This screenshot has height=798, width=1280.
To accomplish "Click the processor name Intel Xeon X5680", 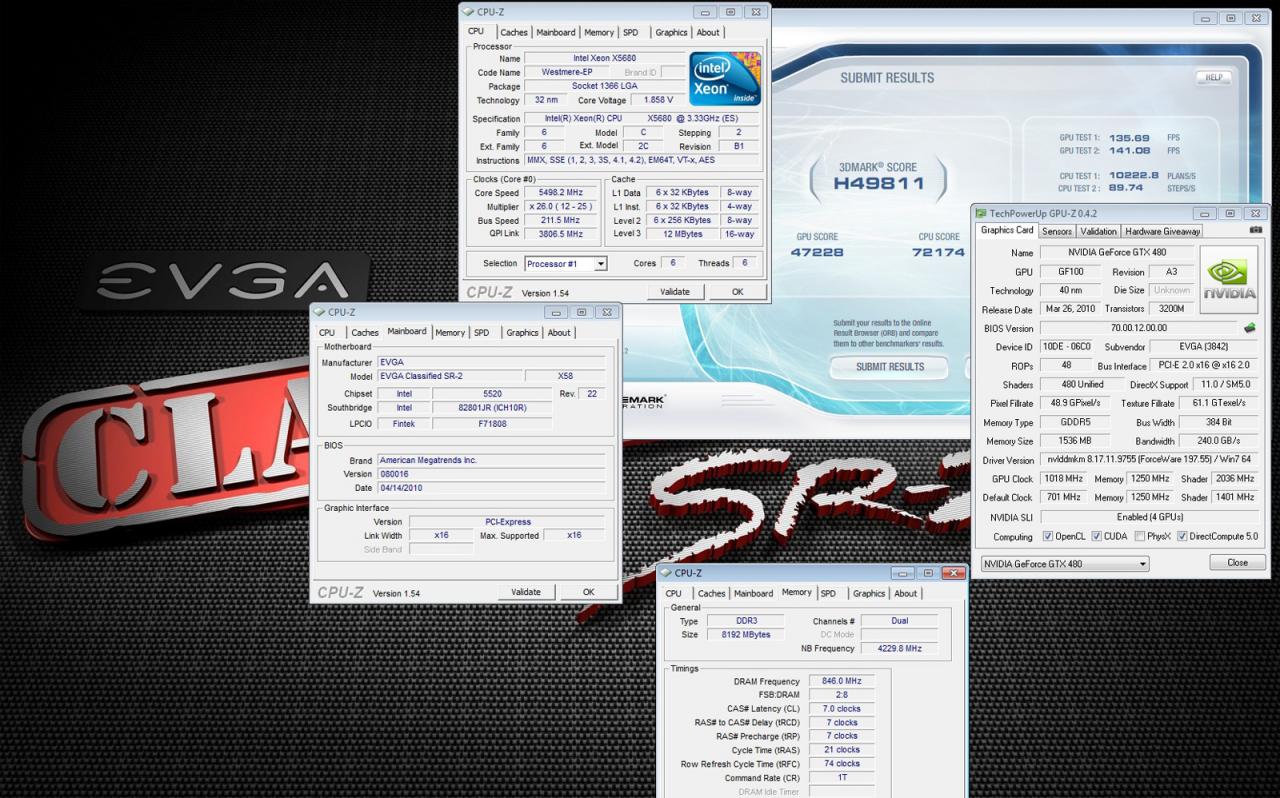I will (x=604, y=58).
